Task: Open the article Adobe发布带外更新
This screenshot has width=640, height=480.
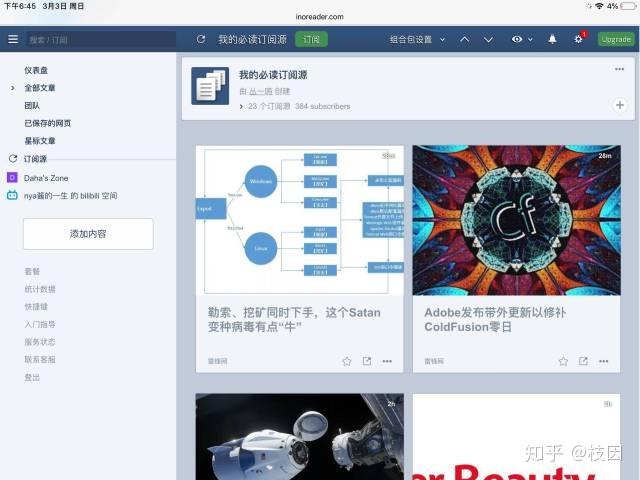Action: coord(495,320)
